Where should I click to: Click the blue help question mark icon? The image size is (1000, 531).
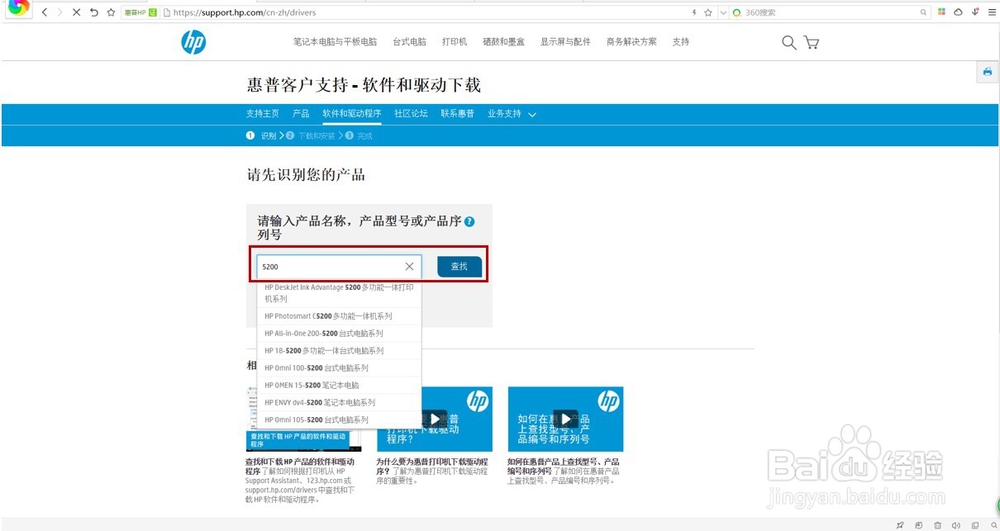click(469, 222)
